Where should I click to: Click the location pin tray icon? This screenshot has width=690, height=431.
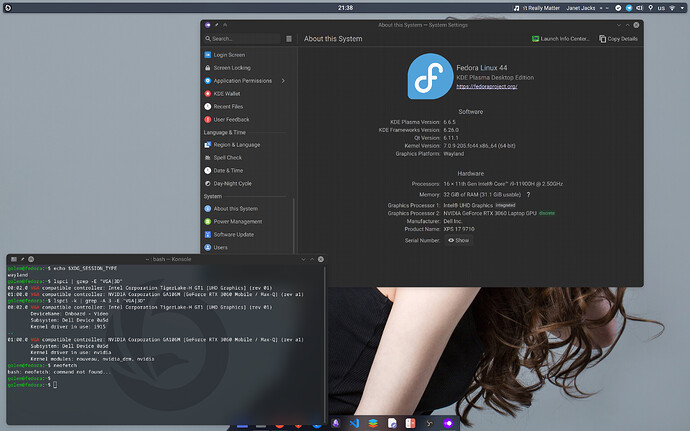[x=650, y=8]
